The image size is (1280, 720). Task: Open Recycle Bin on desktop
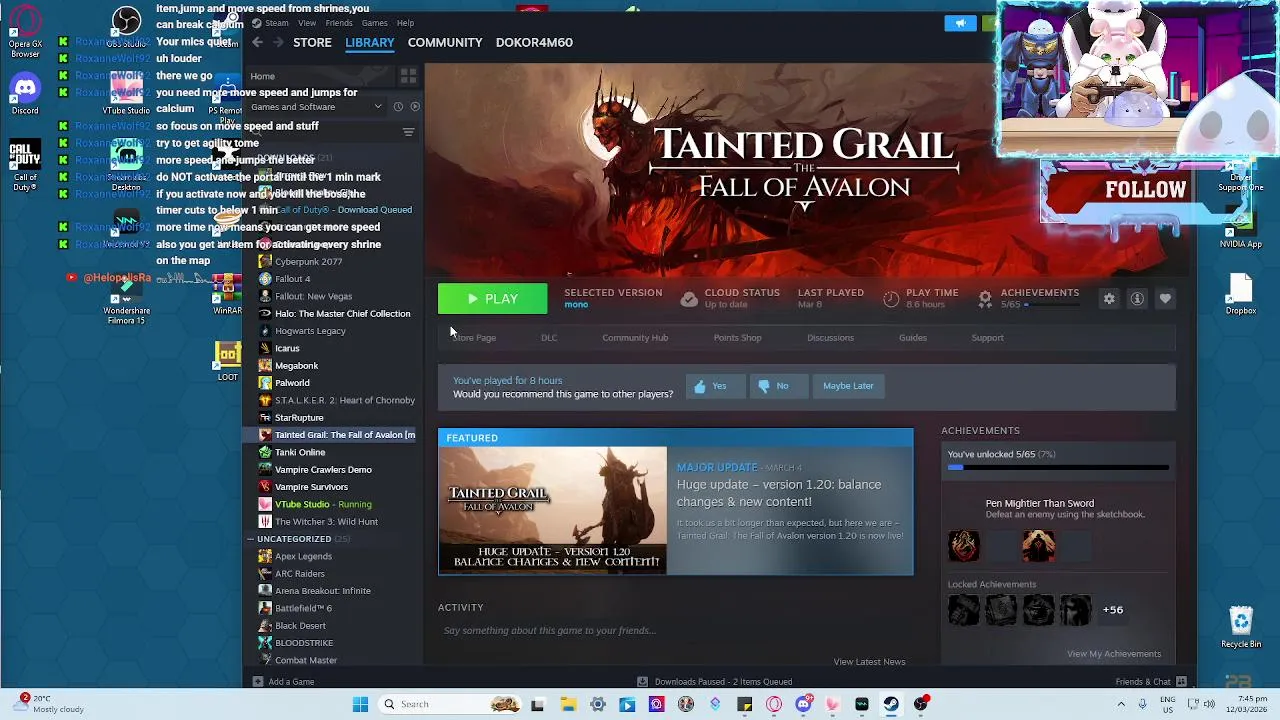point(1241,627)
